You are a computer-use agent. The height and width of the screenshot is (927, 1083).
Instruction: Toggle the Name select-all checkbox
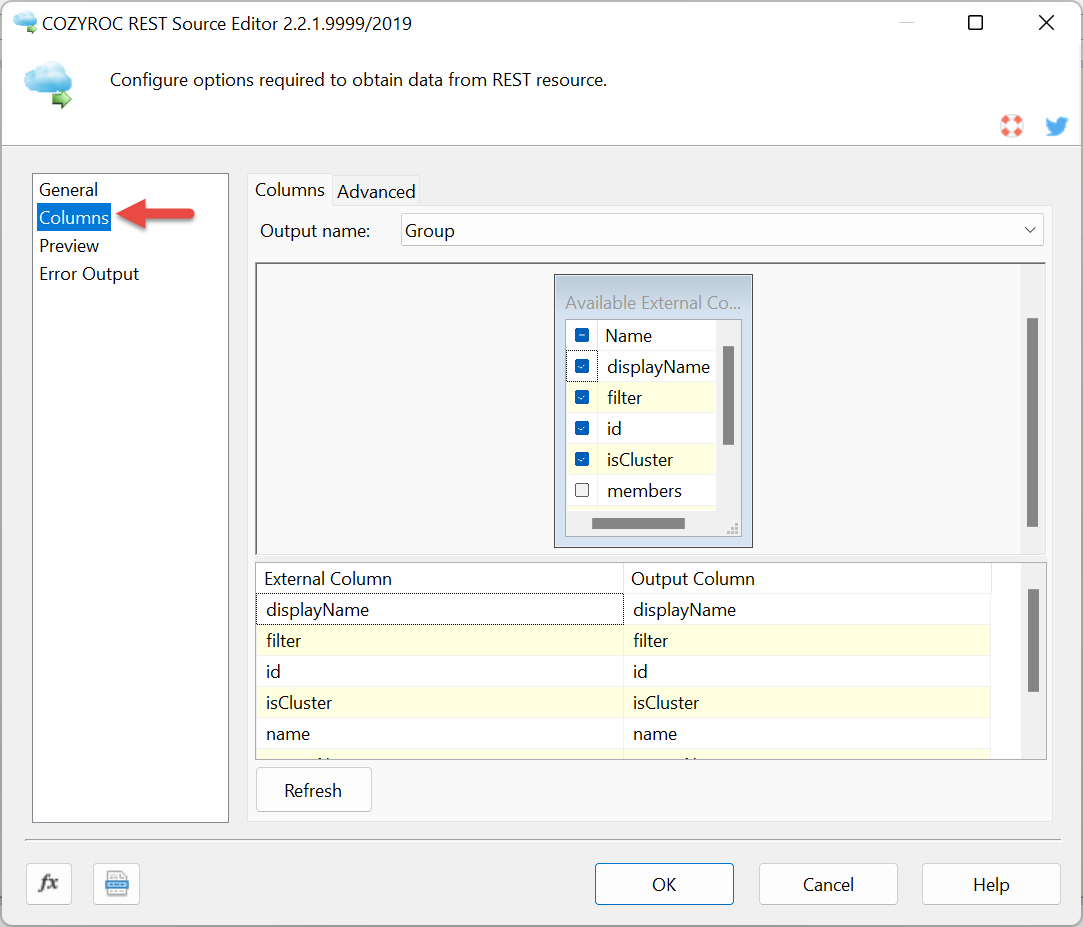(582, 336)
